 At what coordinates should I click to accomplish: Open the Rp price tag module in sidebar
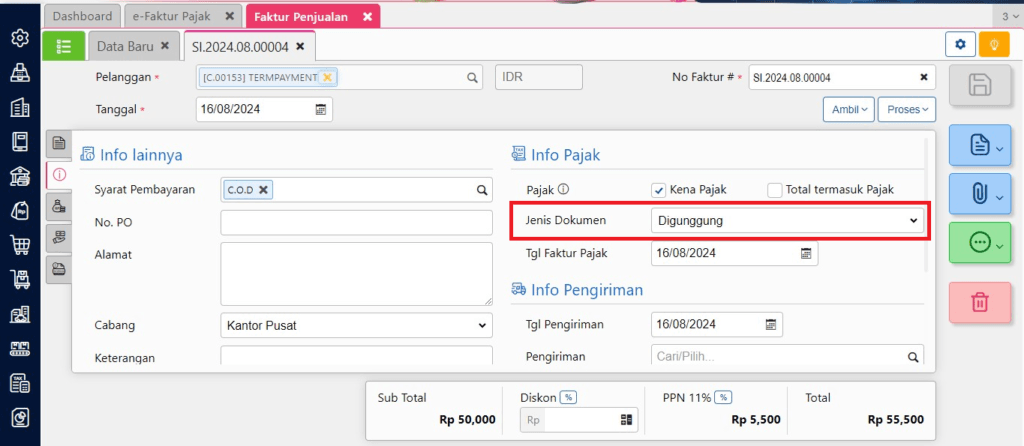tap(20, 210)
